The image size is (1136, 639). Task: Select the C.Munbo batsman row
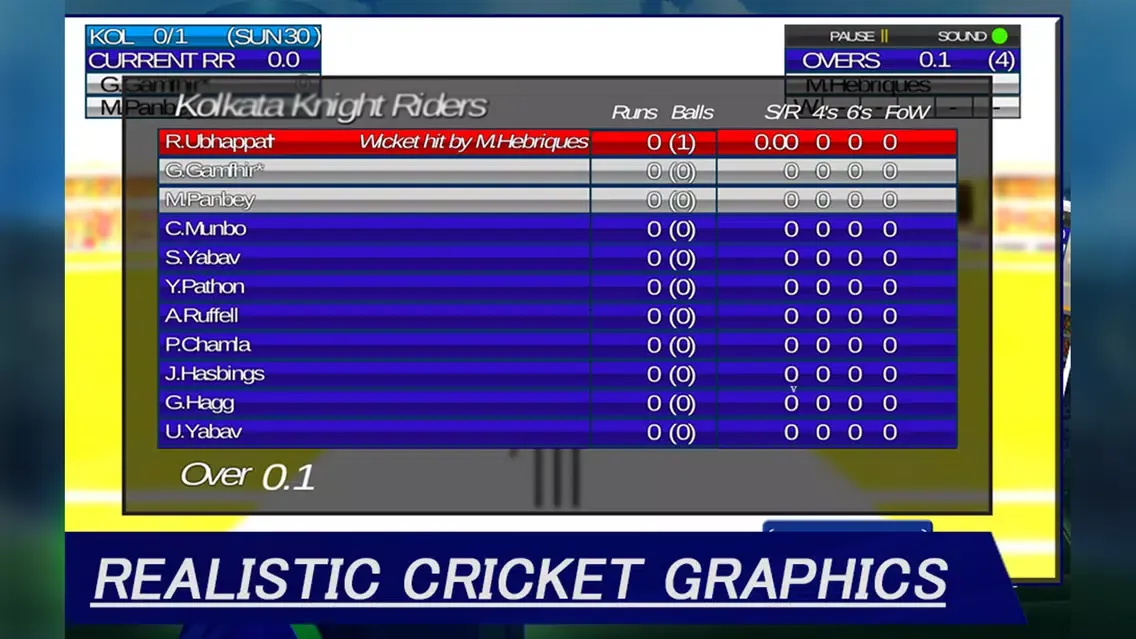coord(558,229)
